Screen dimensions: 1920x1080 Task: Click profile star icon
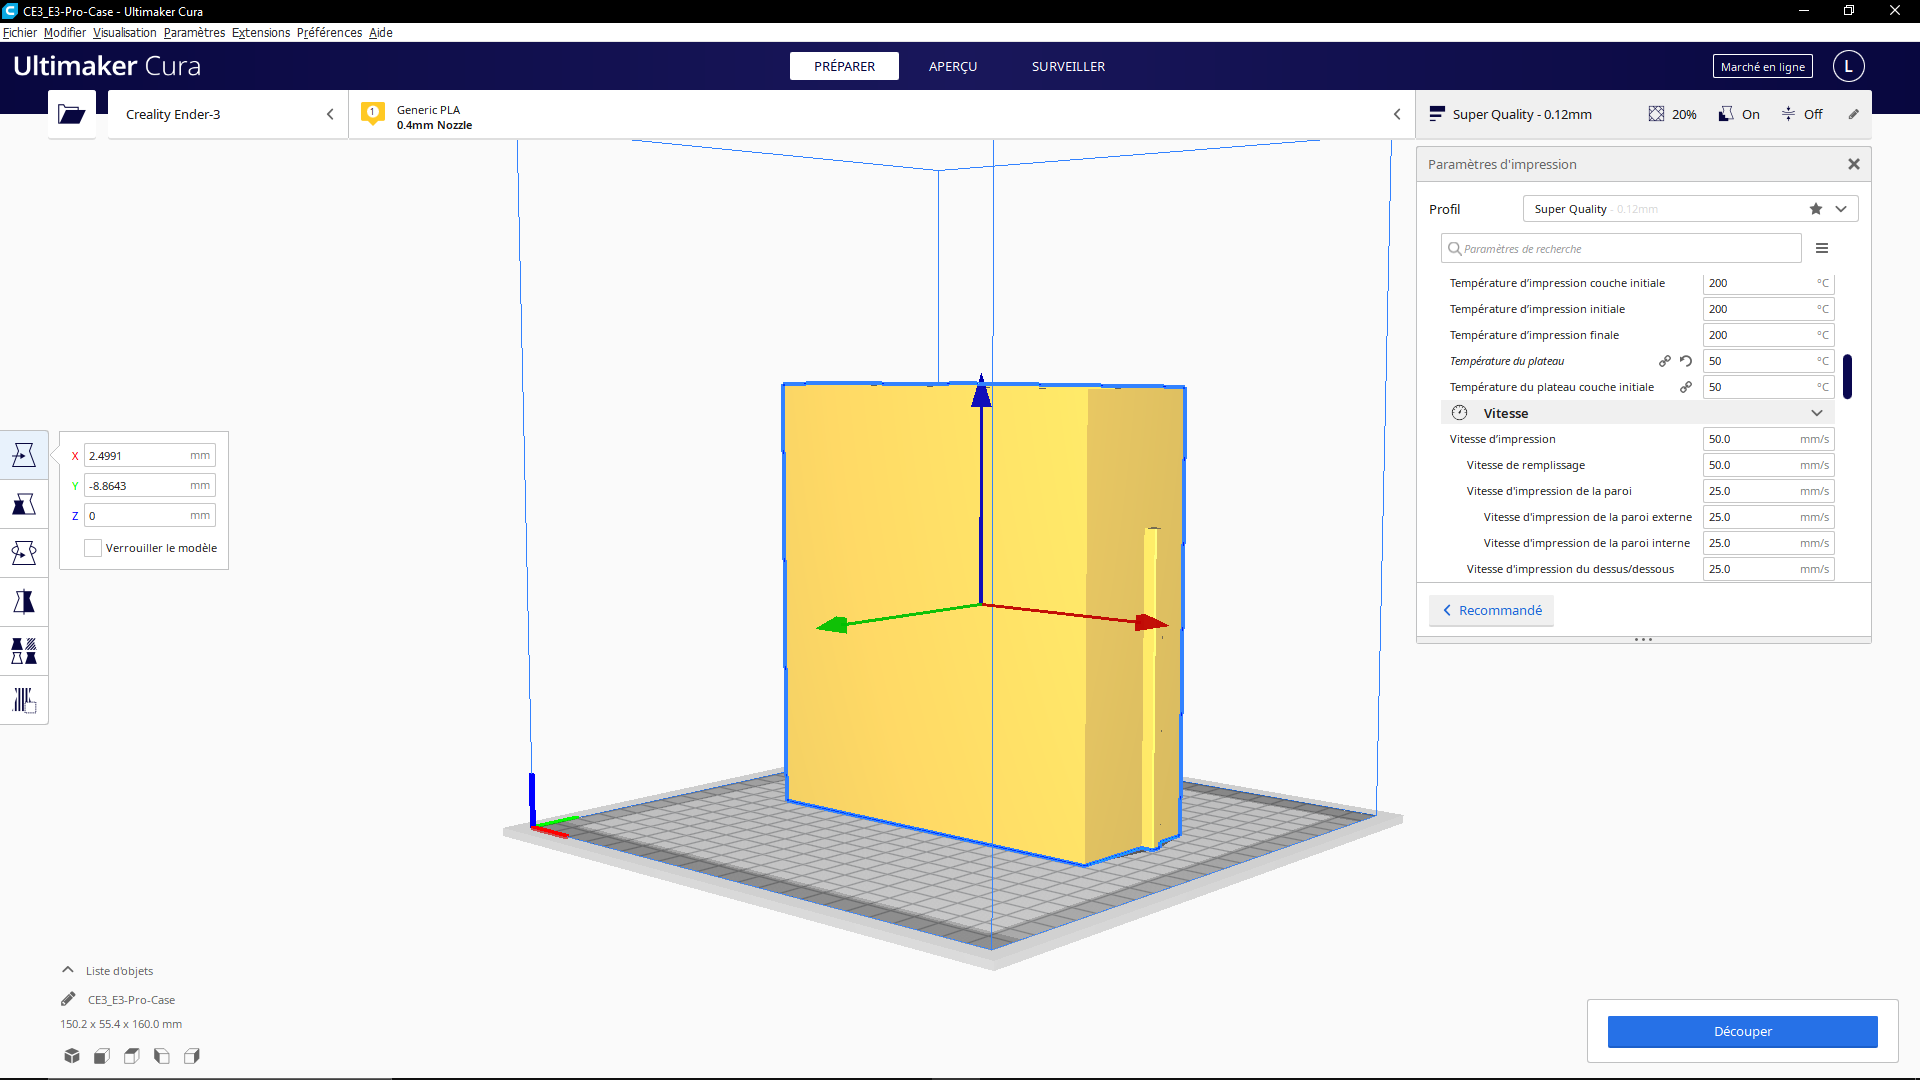coord(1816,209)
